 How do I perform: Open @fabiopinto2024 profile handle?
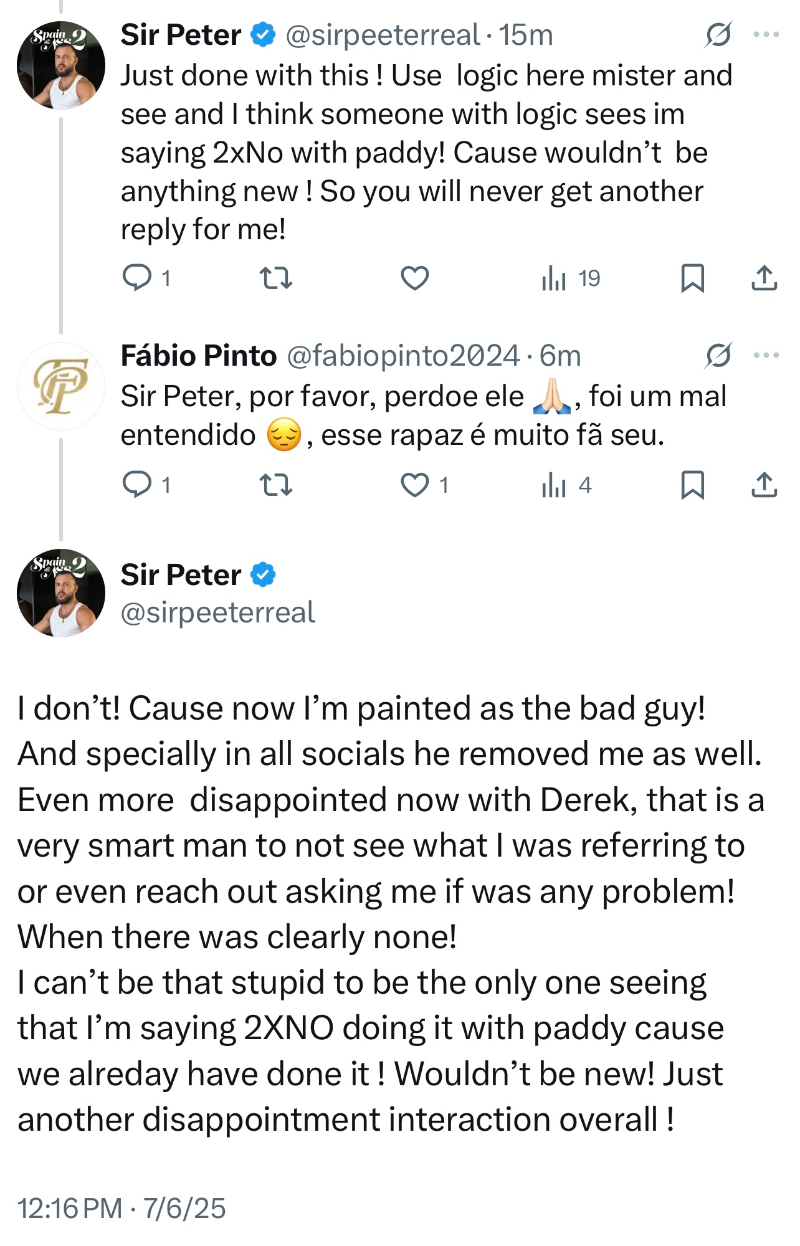[x=404, y=356]
